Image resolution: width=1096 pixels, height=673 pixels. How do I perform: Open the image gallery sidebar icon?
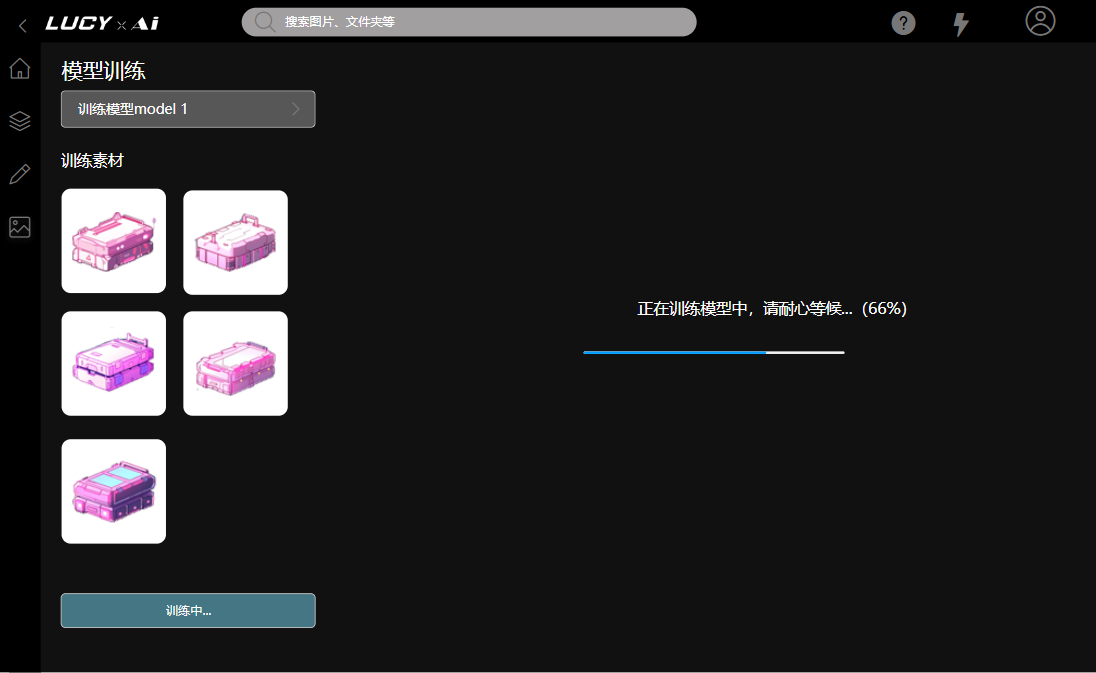point(20,227)
